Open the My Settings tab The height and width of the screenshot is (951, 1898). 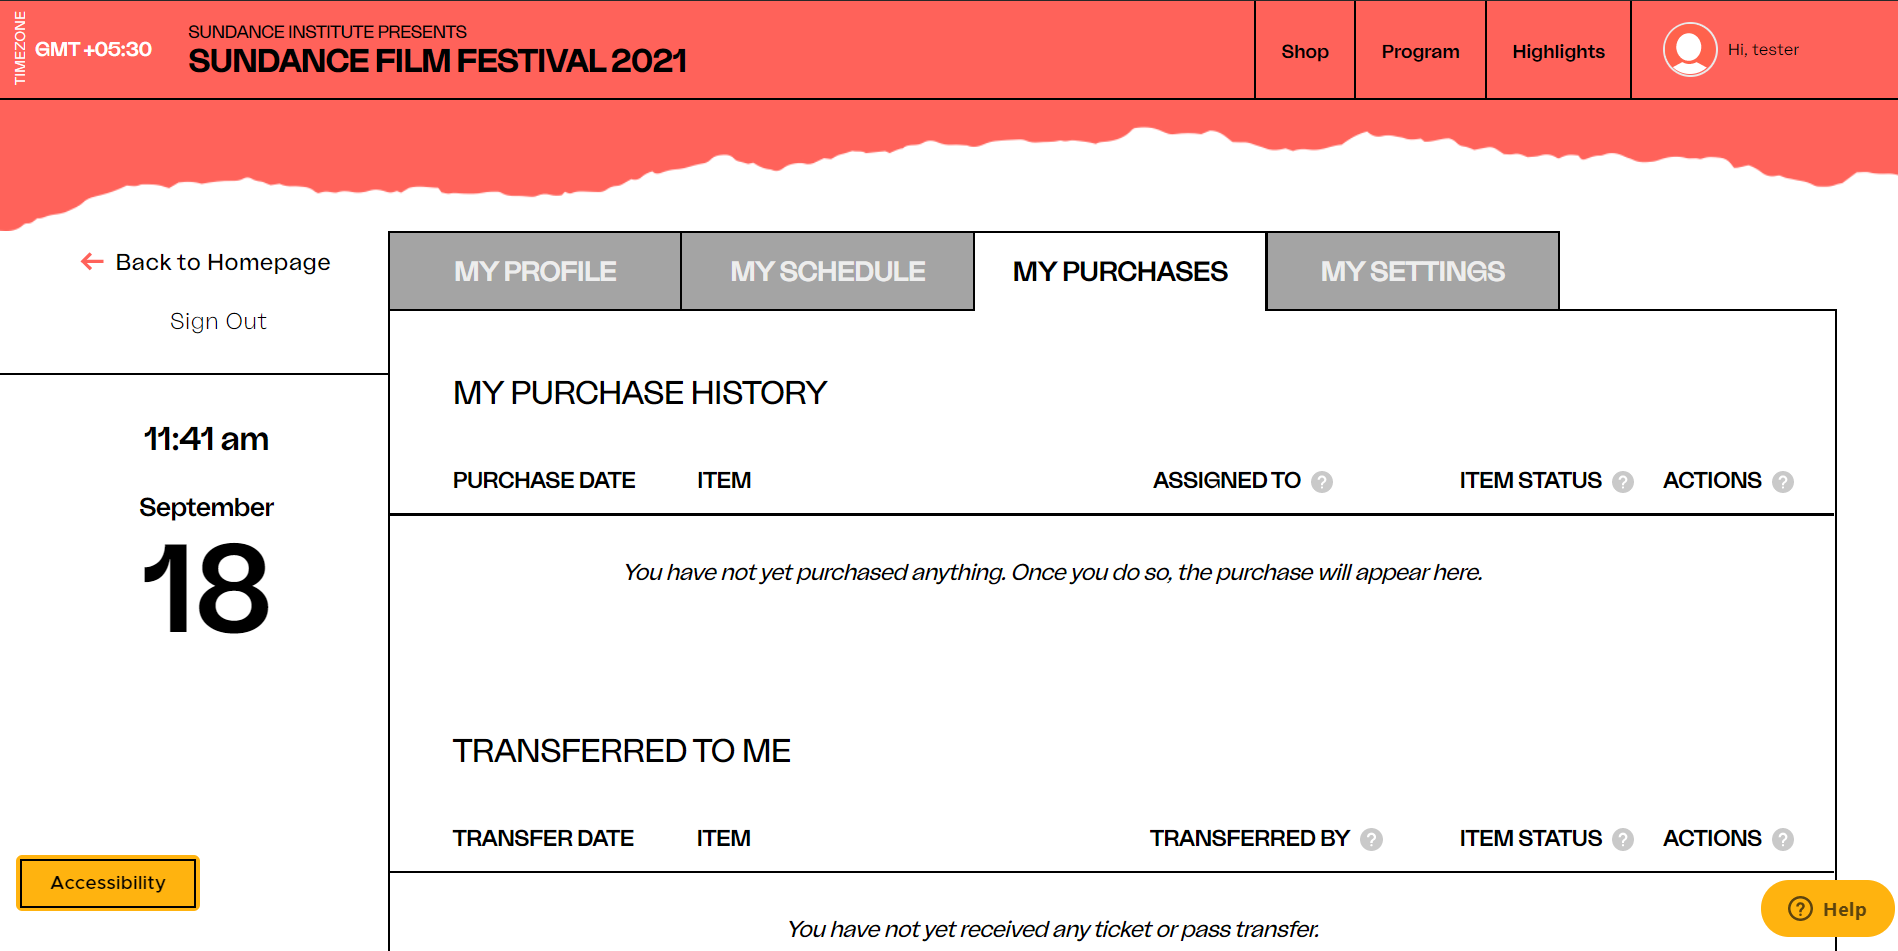point(1412,271)
